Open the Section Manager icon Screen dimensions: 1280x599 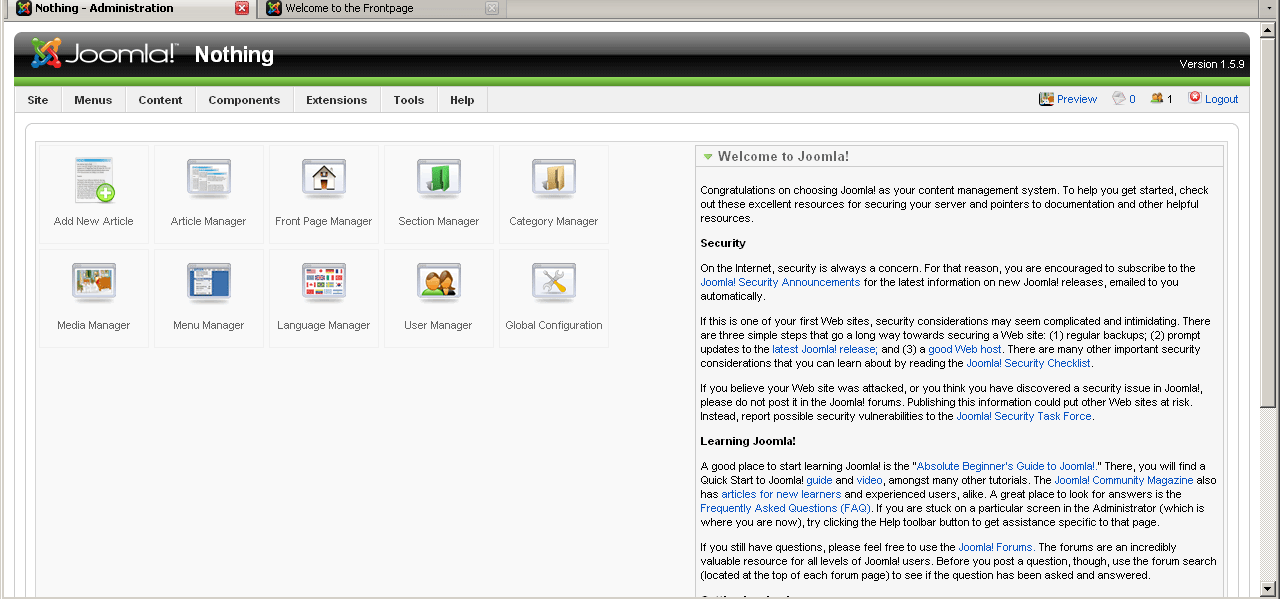tap(439, 194)
